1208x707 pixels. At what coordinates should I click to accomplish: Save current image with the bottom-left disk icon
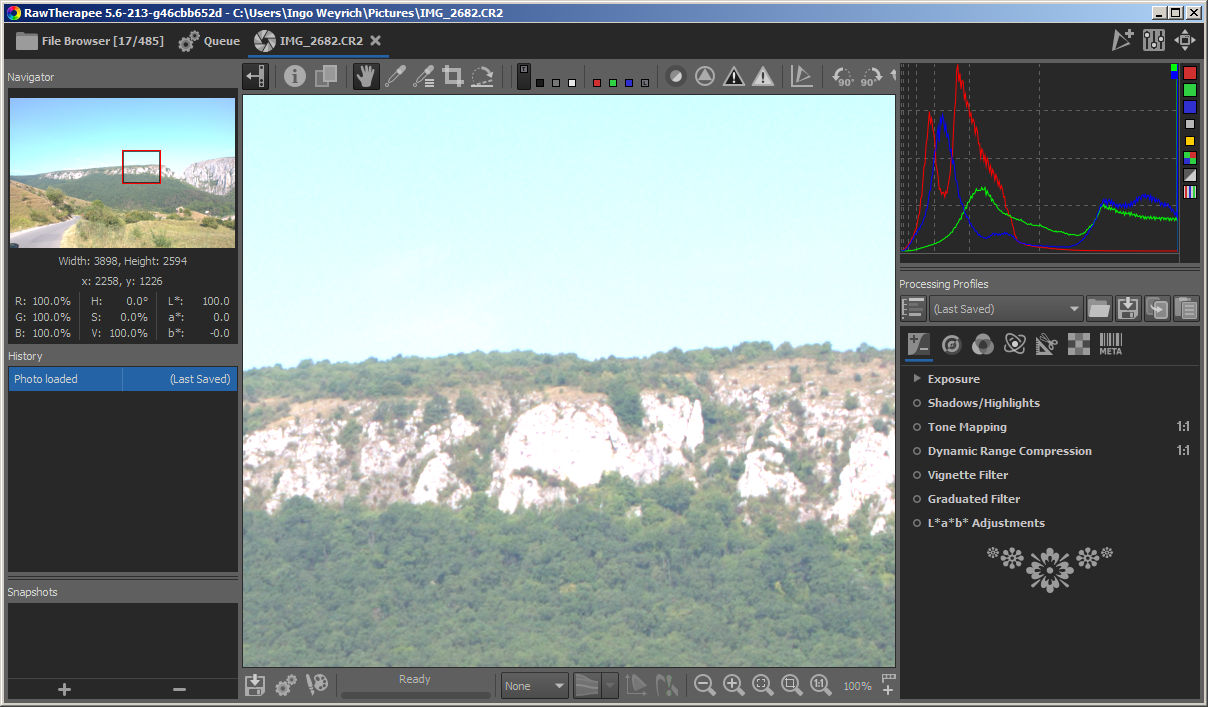click(255, 685)
